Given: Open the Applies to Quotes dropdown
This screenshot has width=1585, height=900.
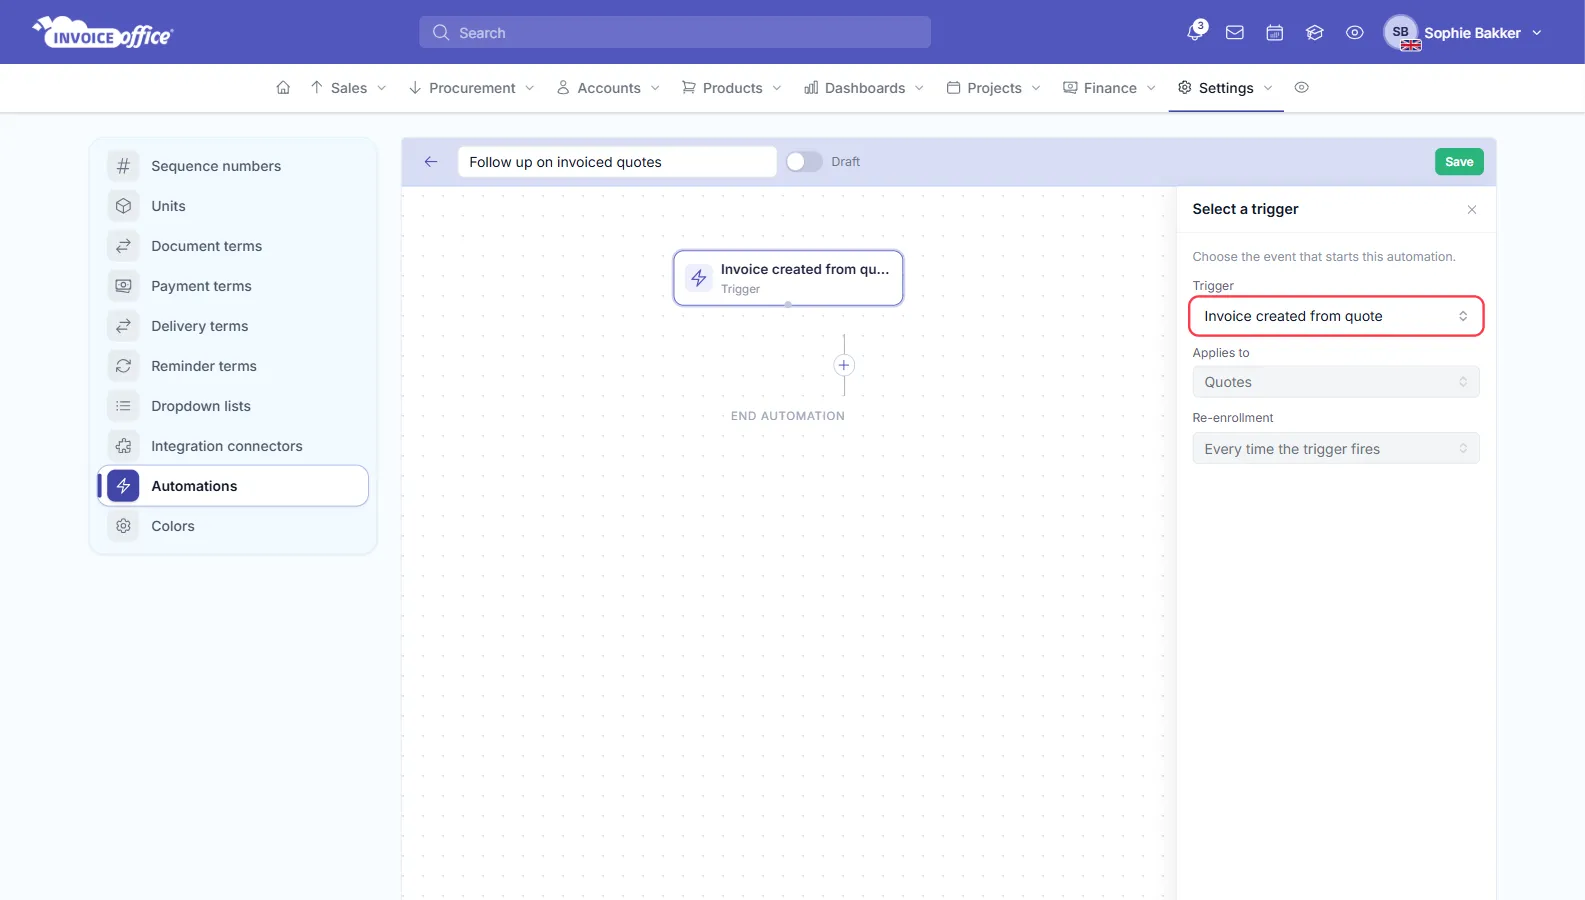Looking at the screenshot, I should click(x=1336, y=382).
